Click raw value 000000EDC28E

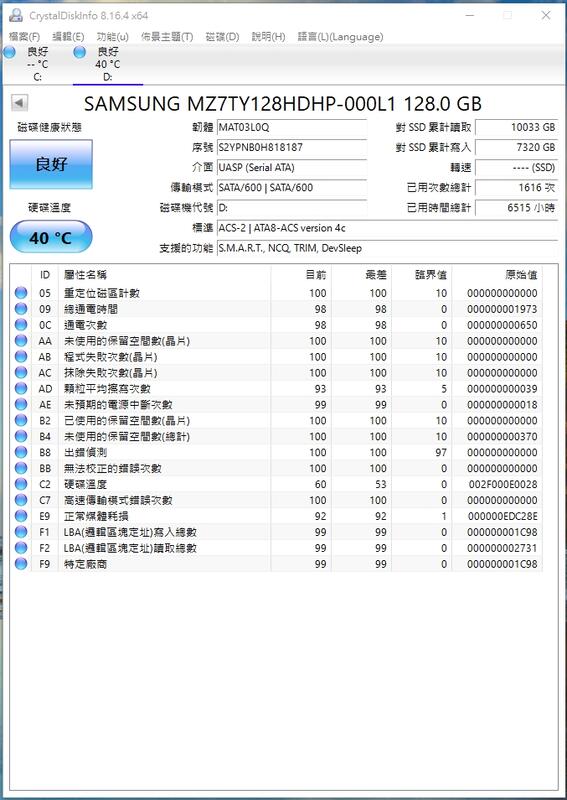tap(503, 516)
